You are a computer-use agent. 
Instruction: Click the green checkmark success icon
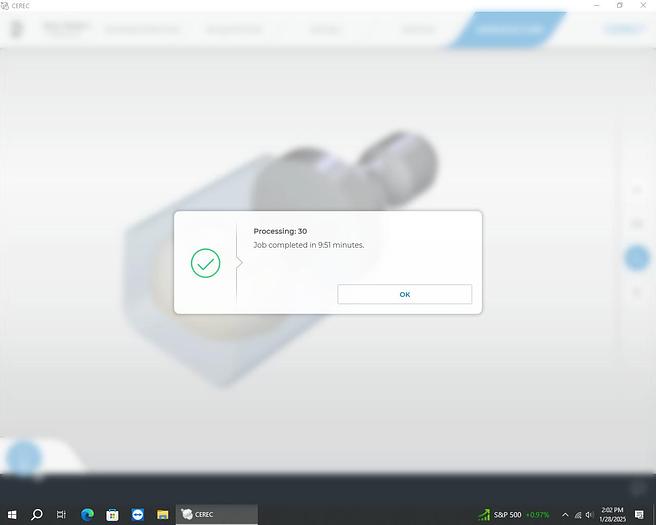205,263
